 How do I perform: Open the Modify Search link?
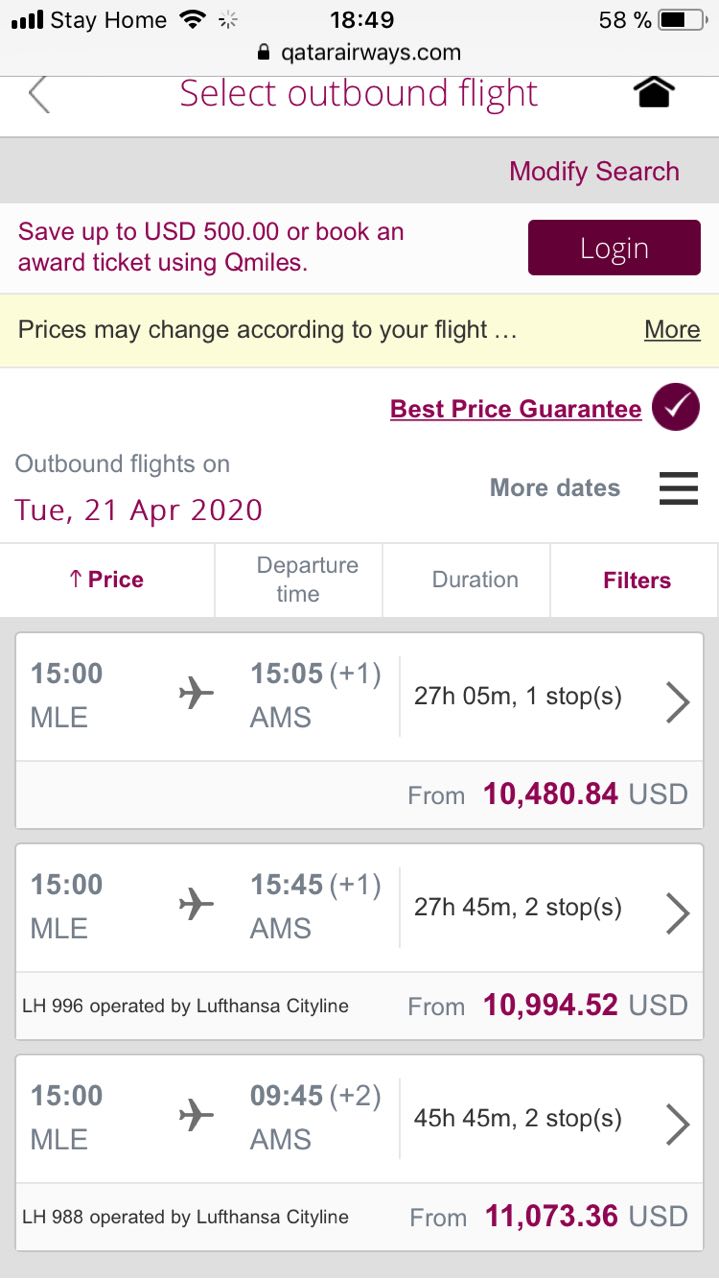594,171
